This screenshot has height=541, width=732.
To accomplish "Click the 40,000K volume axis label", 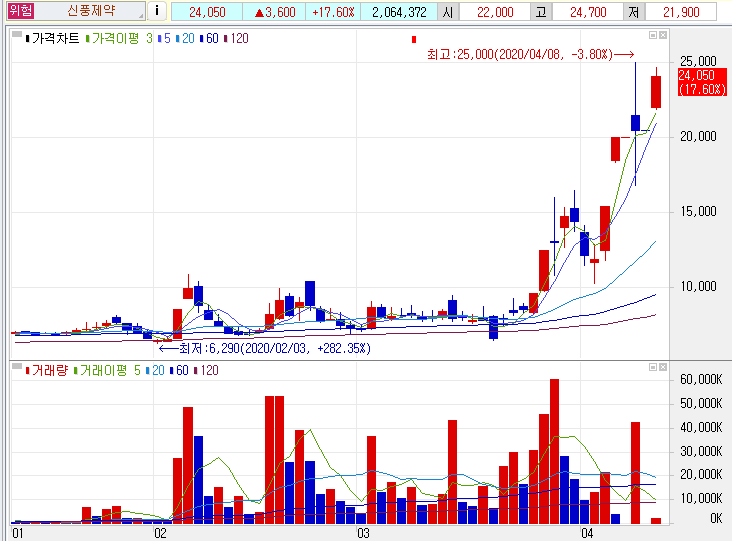I will [x=701, y=427].
